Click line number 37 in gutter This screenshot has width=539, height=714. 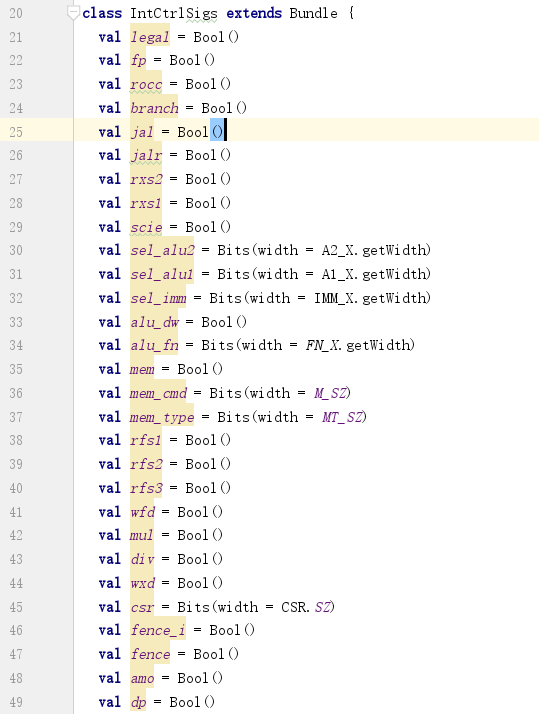coord(15,418)
